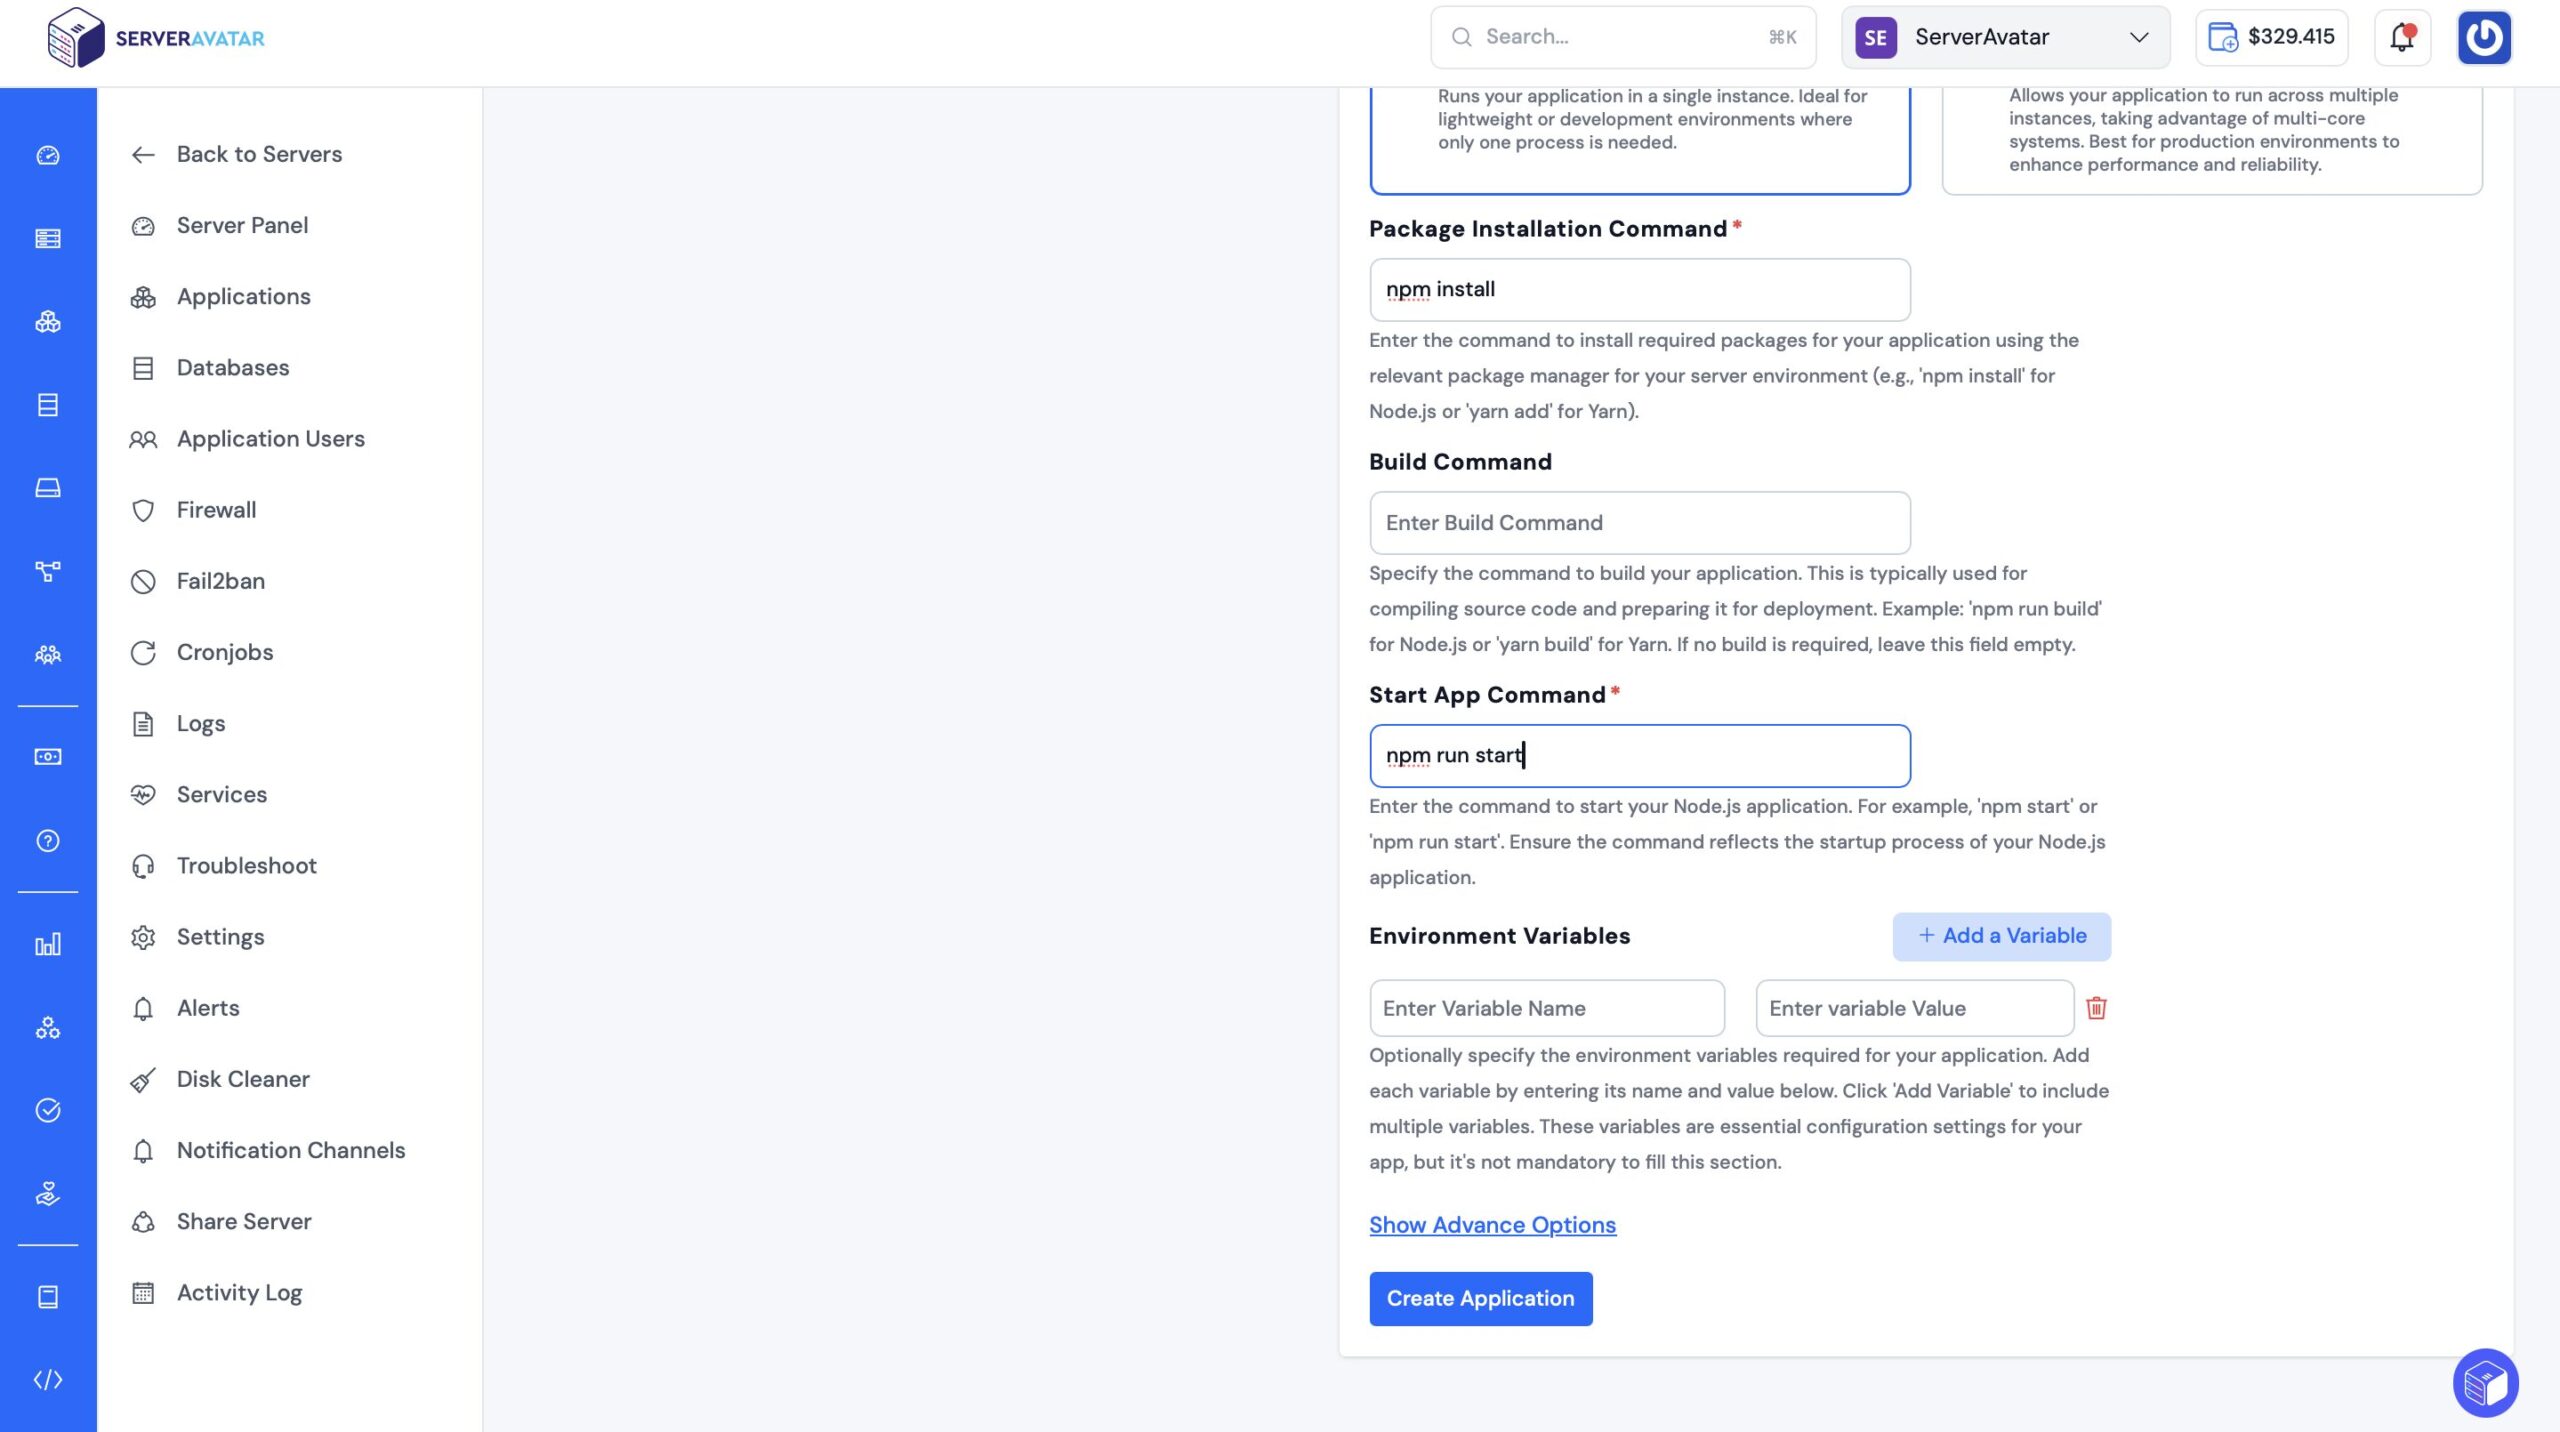Click the ServerAvatar logo
The image size is (2560, 1432).
pyautogui.click(x=156, y=38)
